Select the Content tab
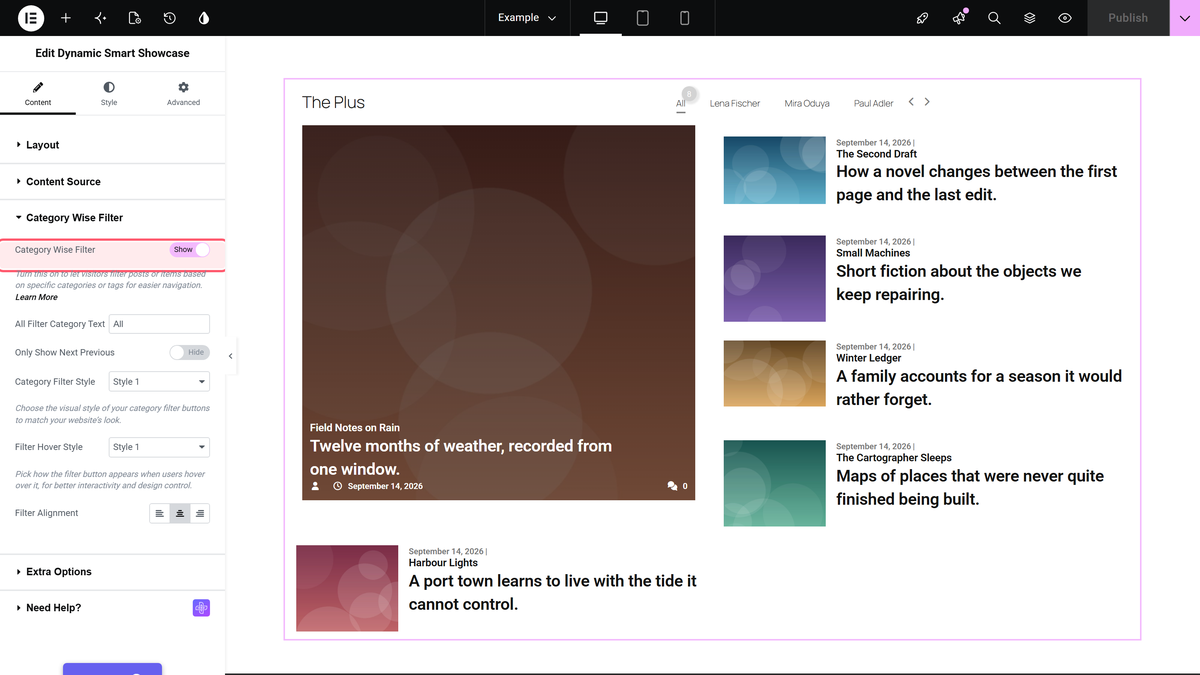 click(x=38, y=94)
